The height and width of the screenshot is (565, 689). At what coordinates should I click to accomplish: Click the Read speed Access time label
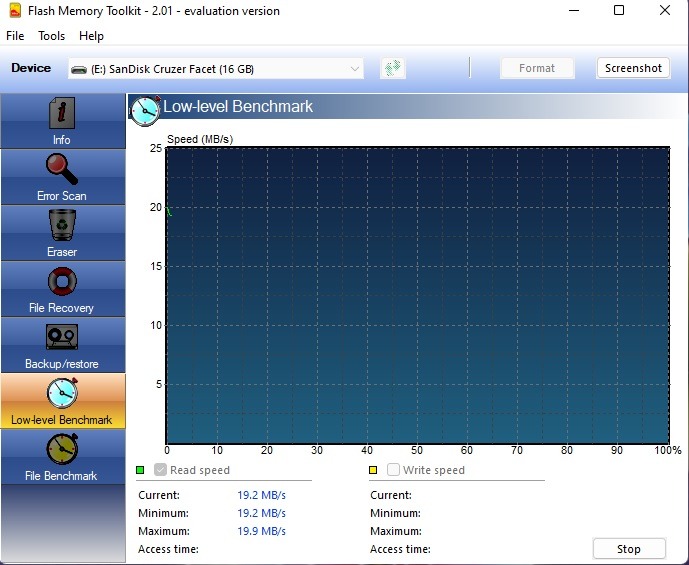click(x=168, y=549)
